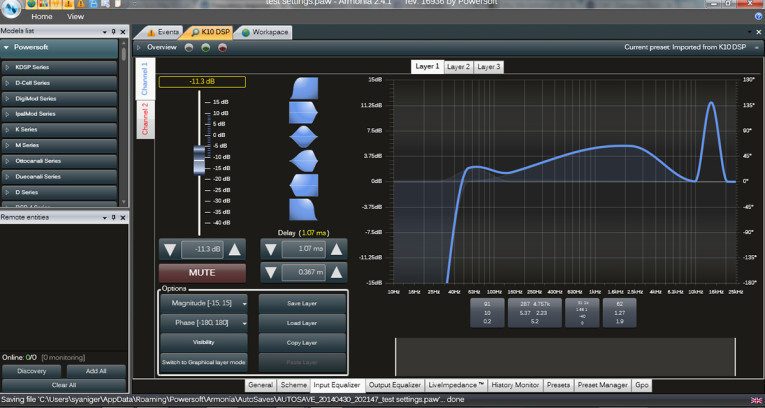Select the top high-pass filter shape icon
The width and height of the screenshot is (765, 408).
(x=304, y=88)
